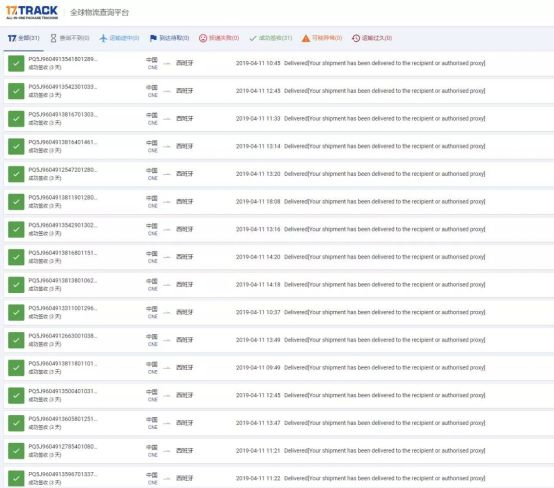Open the package delivered at 09:49
Image resolution: width=554 pixels, height=488 pixels.
(x=278, y=368)
